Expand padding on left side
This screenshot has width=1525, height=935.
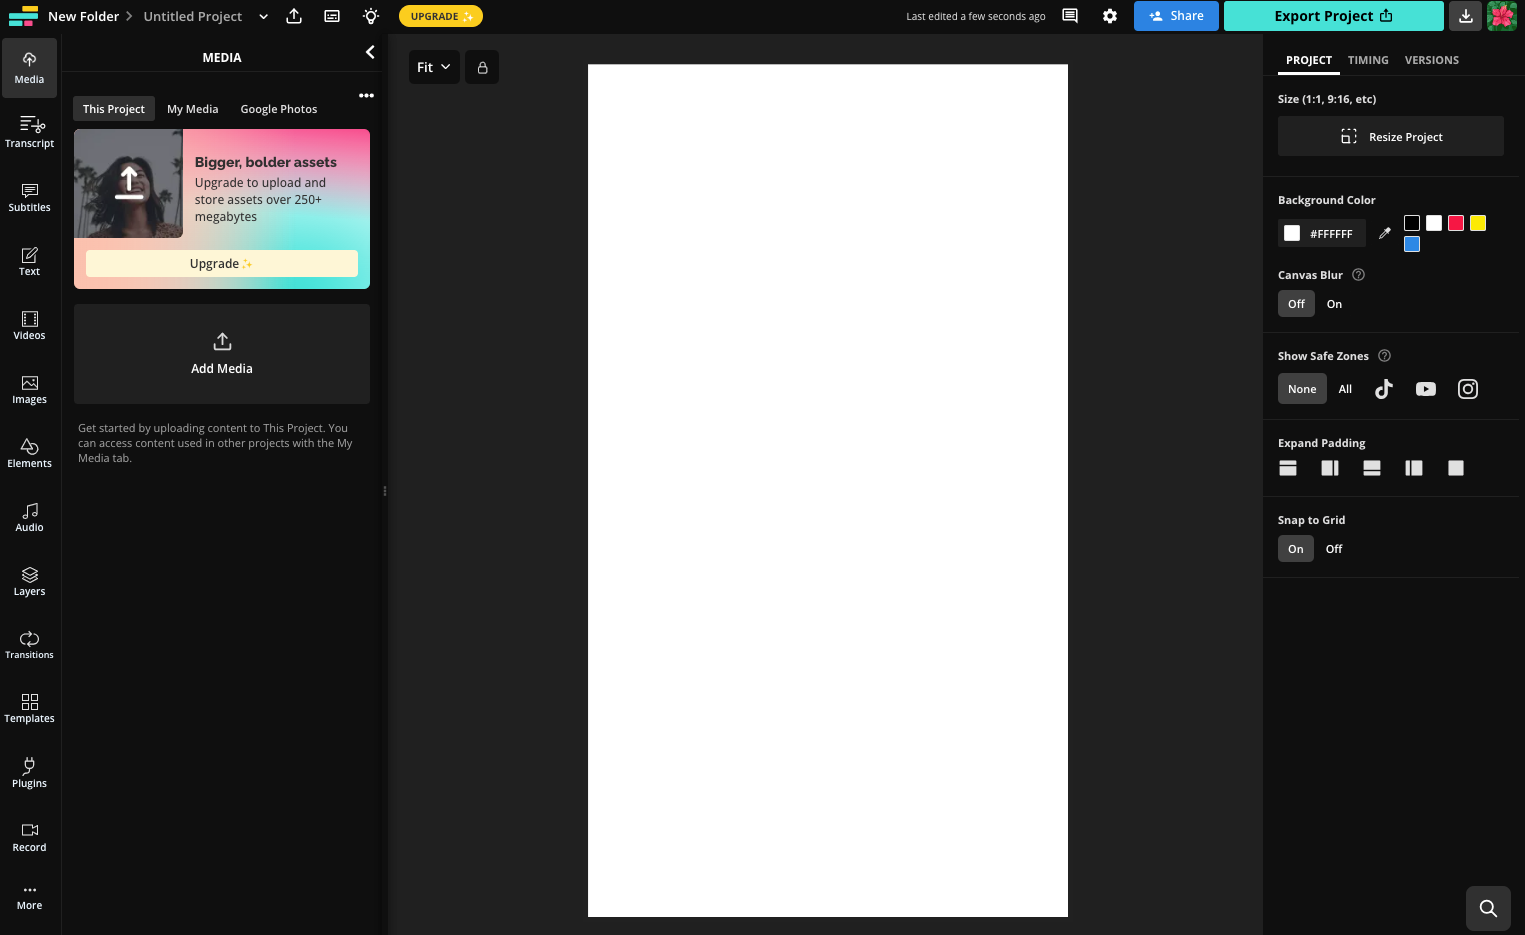(x=1414, y=468)
